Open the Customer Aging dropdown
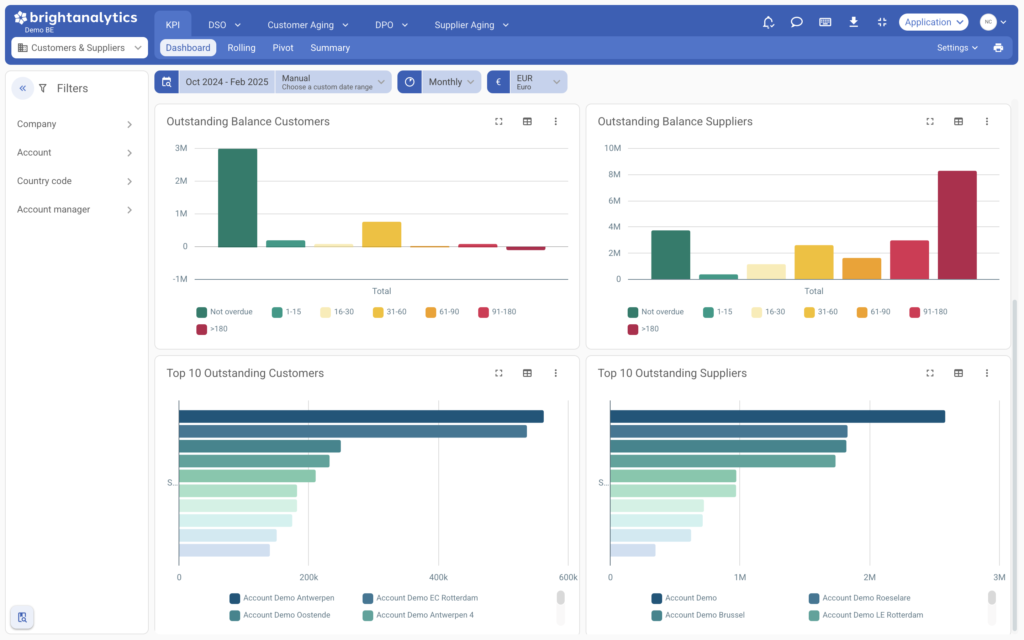Viewport: 1024px width, 640px height. point(308,25)
